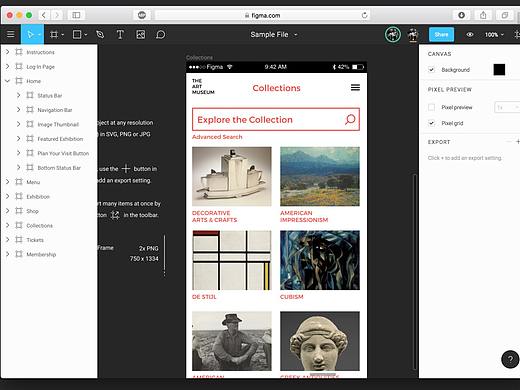Select the Frame tool
This screenshot has width=520, height=390.
pyautogui.click(x=54, y=34)
